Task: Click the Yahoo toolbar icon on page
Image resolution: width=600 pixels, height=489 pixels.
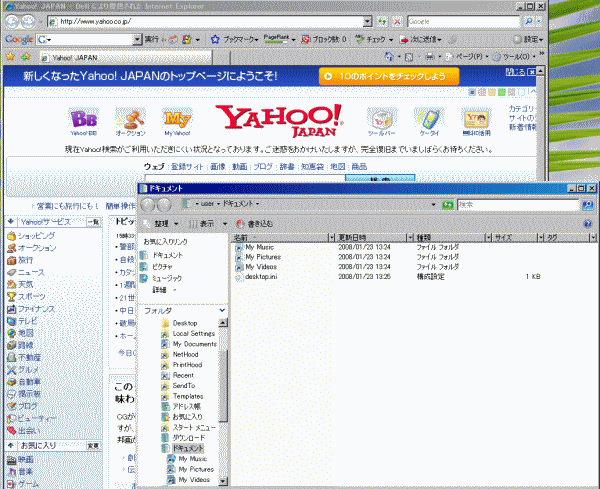Action: pos(382,119)
